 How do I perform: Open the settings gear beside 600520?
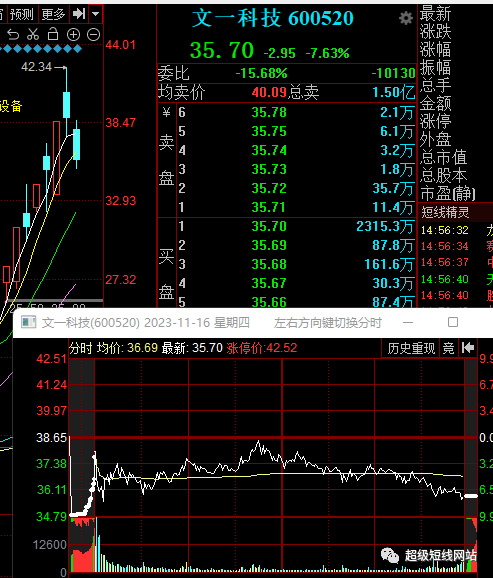[406, 18]
